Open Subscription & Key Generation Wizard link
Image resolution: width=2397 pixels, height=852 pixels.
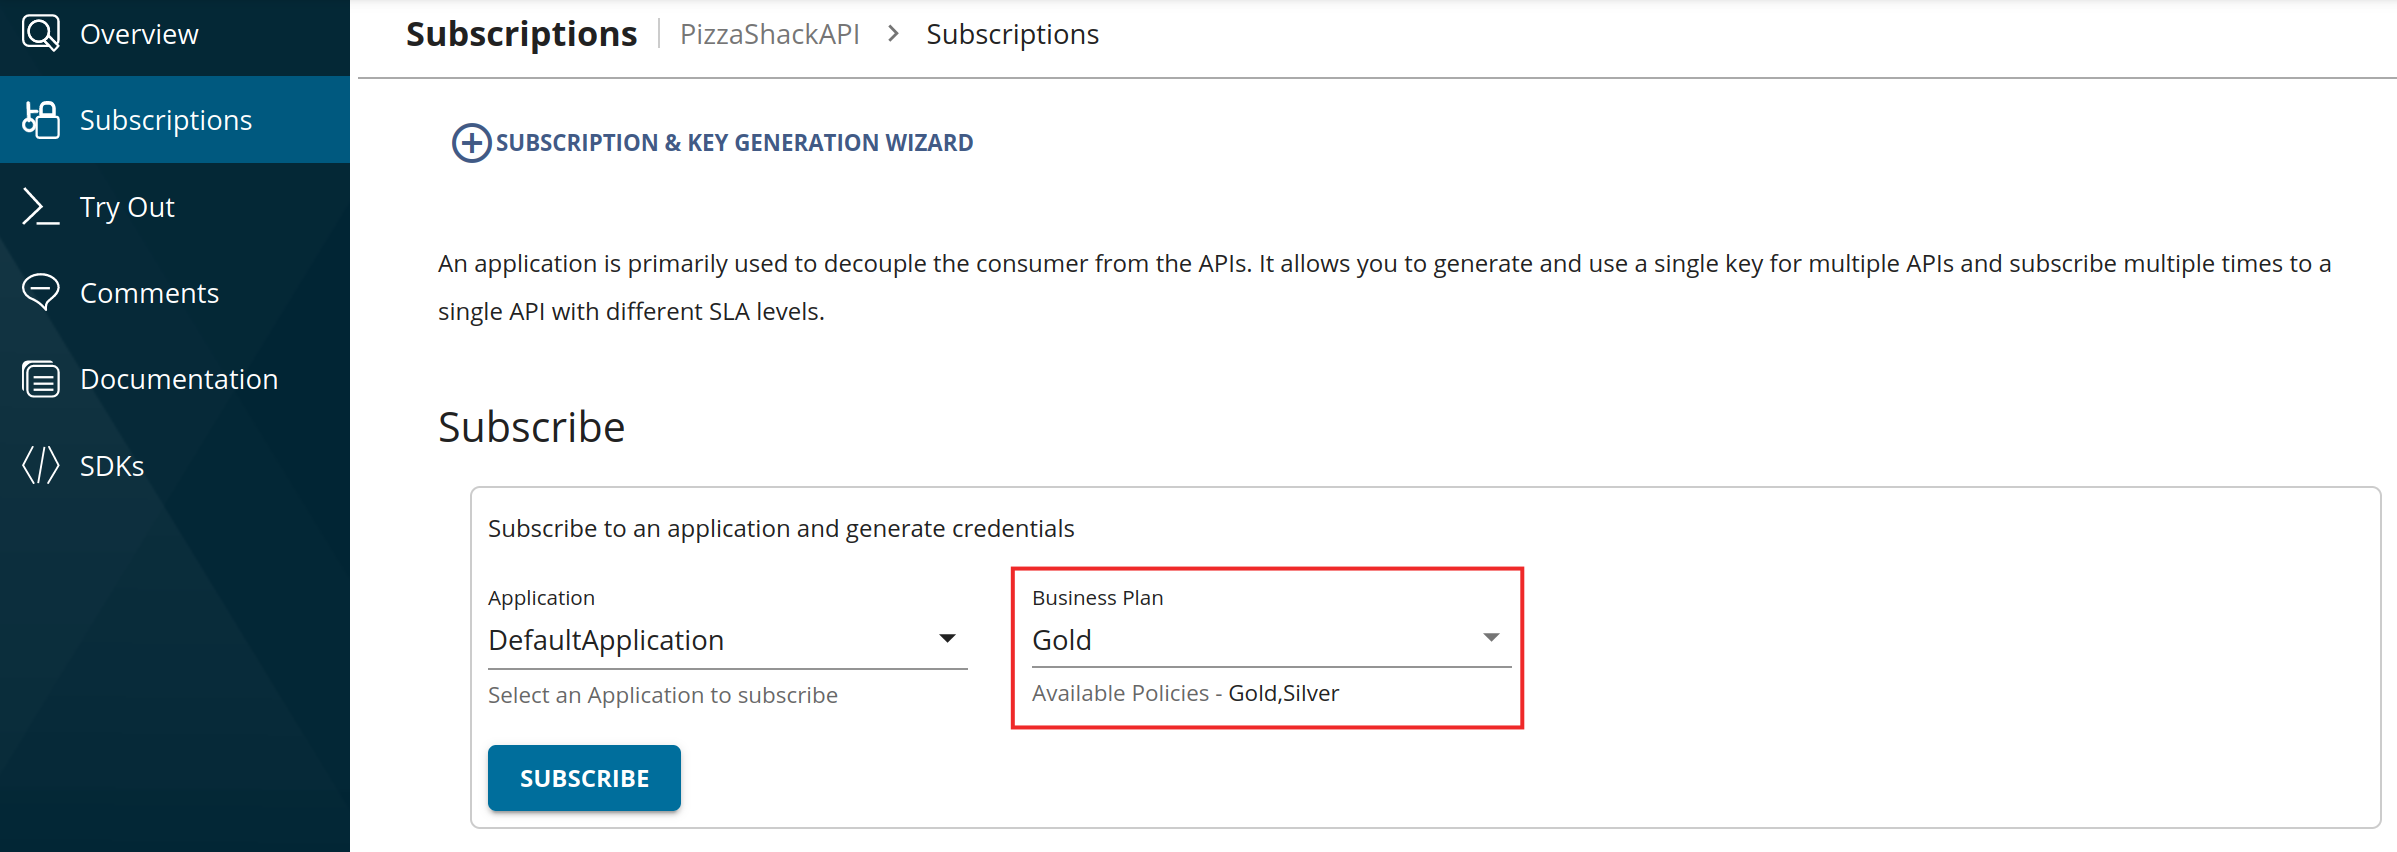click(734, 143)
